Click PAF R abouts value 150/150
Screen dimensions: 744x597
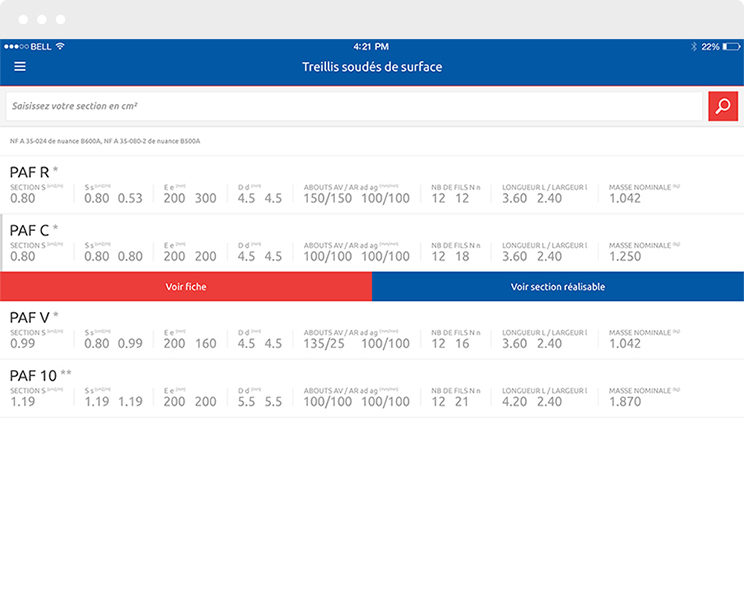click(327, 198)
